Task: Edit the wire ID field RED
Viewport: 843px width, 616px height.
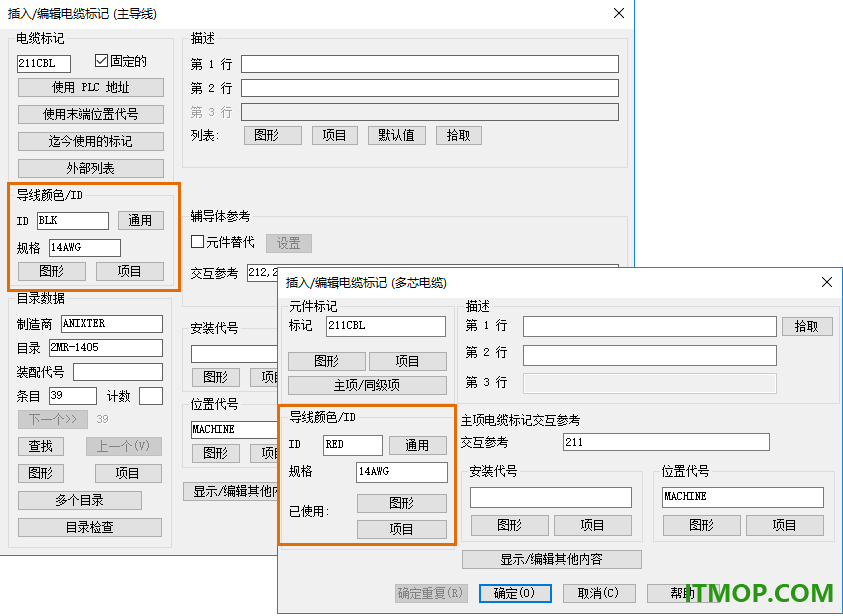Action: [353, 445]
